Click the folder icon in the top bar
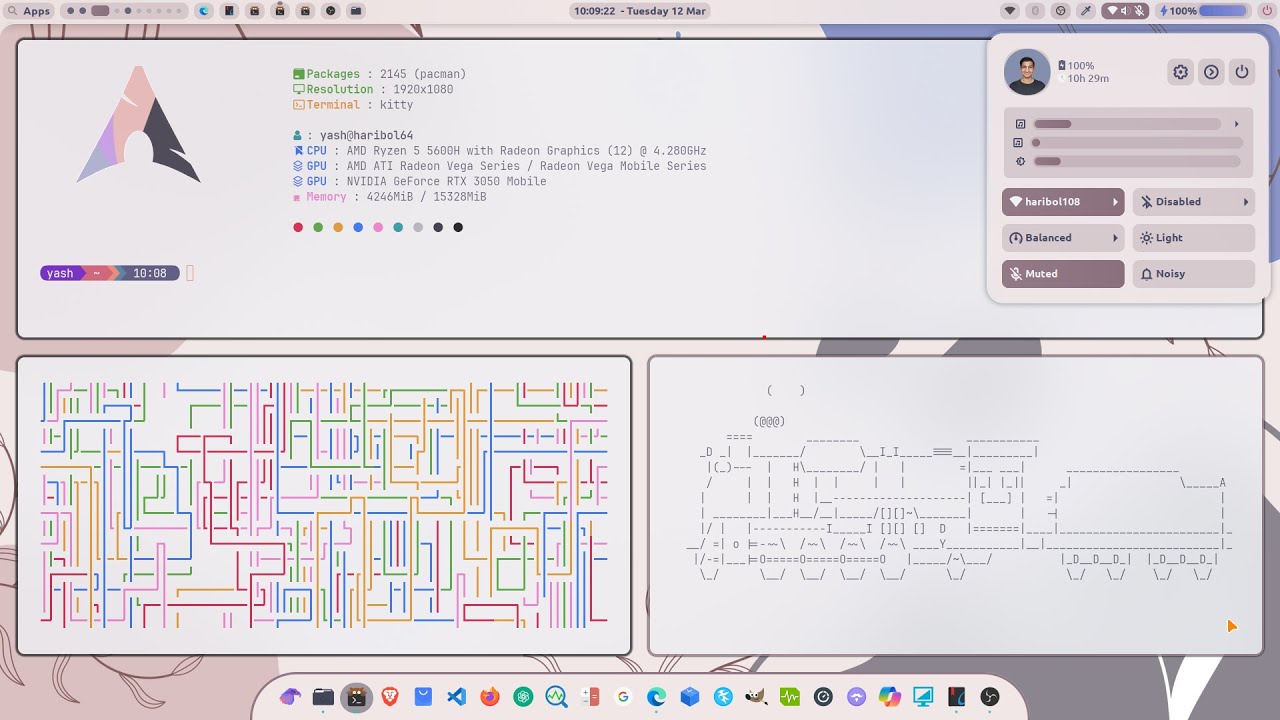The width and height of the screenshot is (1280, 720). tap(355, 11)
